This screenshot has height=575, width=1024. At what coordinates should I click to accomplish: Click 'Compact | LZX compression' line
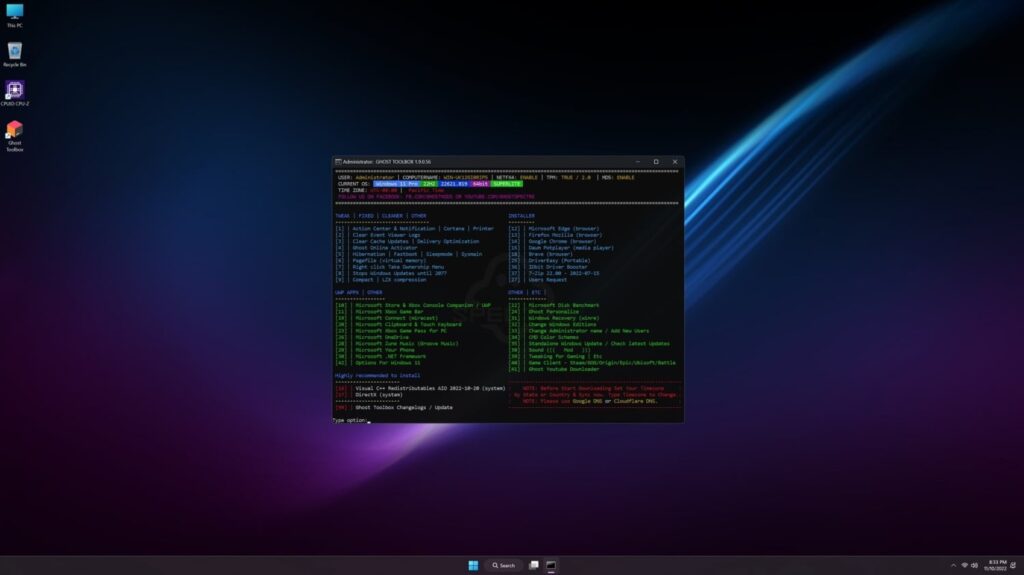coord(381,280)
